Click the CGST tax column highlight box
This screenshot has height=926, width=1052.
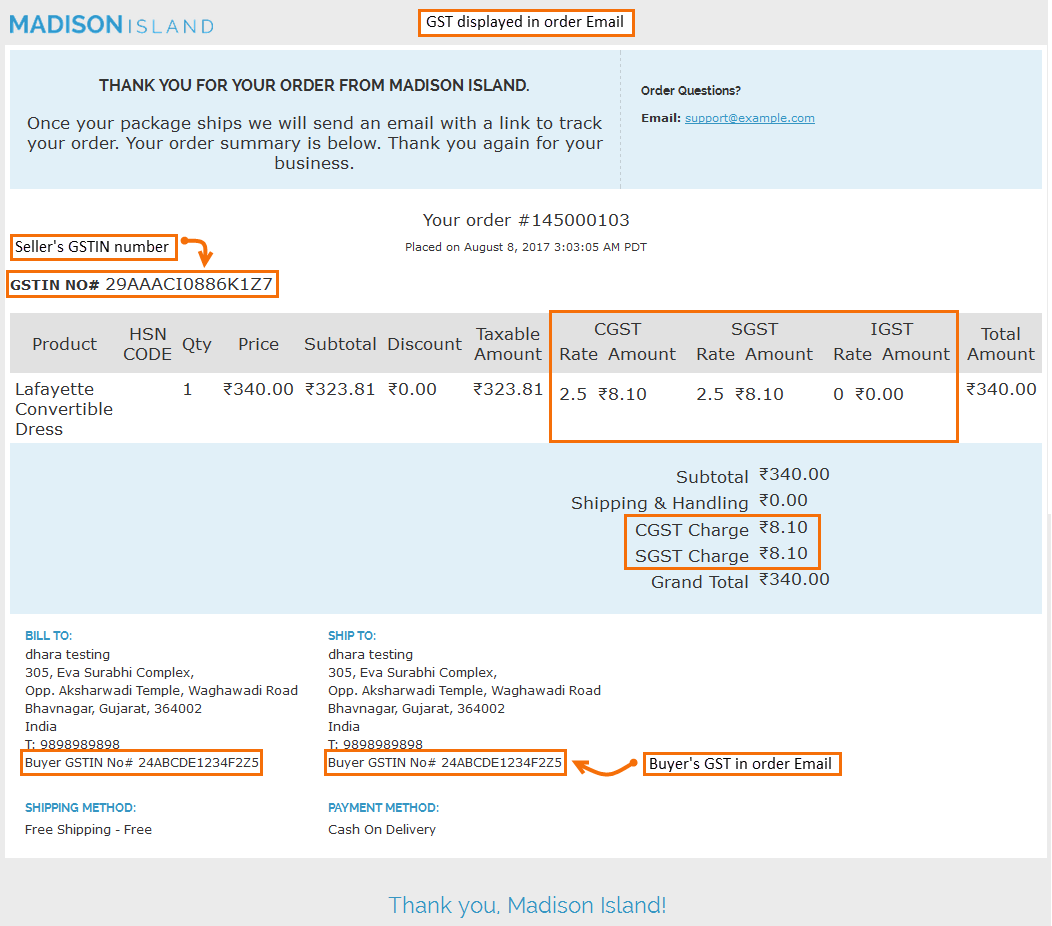(x=753, y=375)
